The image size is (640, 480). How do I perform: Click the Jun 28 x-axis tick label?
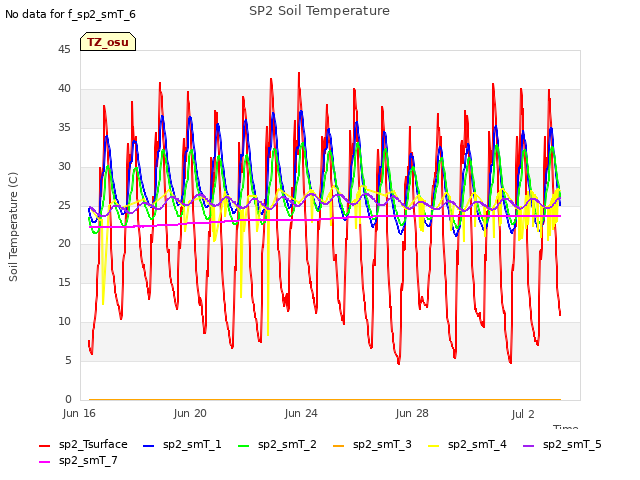click(412, 413)
